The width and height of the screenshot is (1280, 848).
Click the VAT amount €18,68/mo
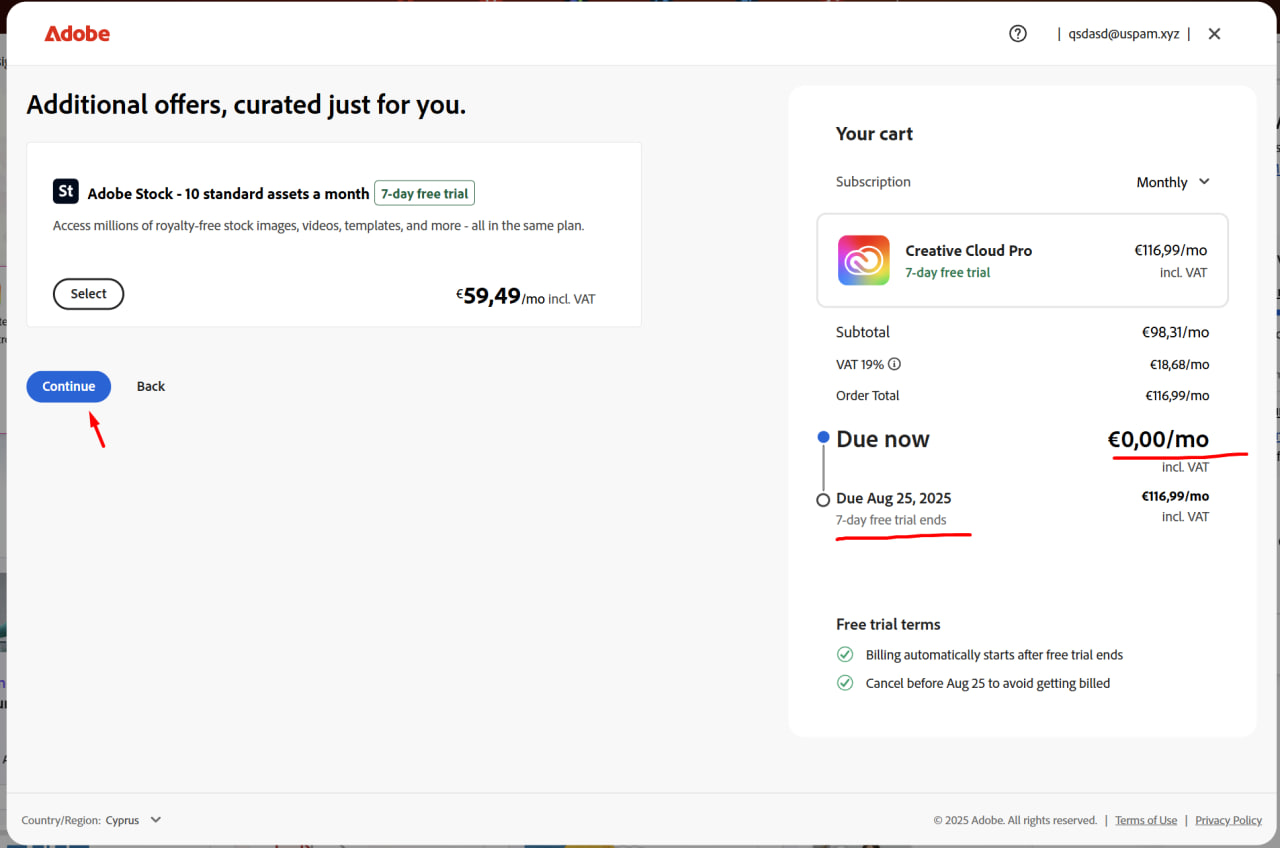tap(1179, 365)
